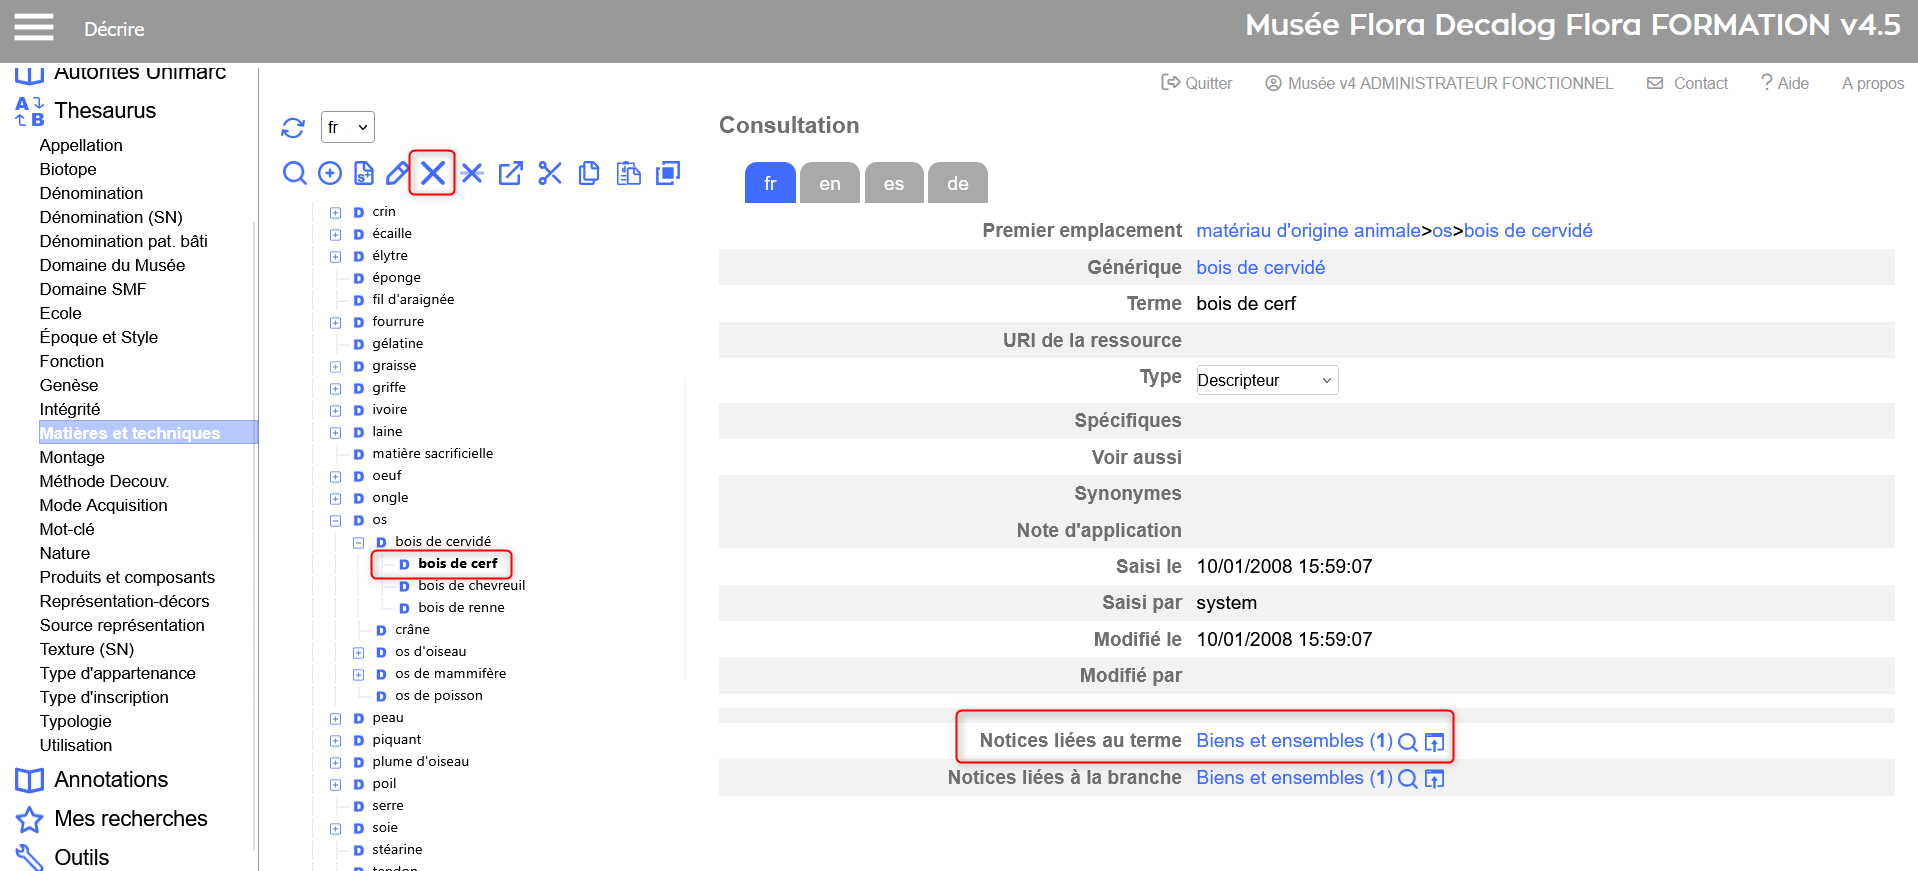Click the Quitter link
Screen dimensions: 1918x871
[x=1197, y=83]
